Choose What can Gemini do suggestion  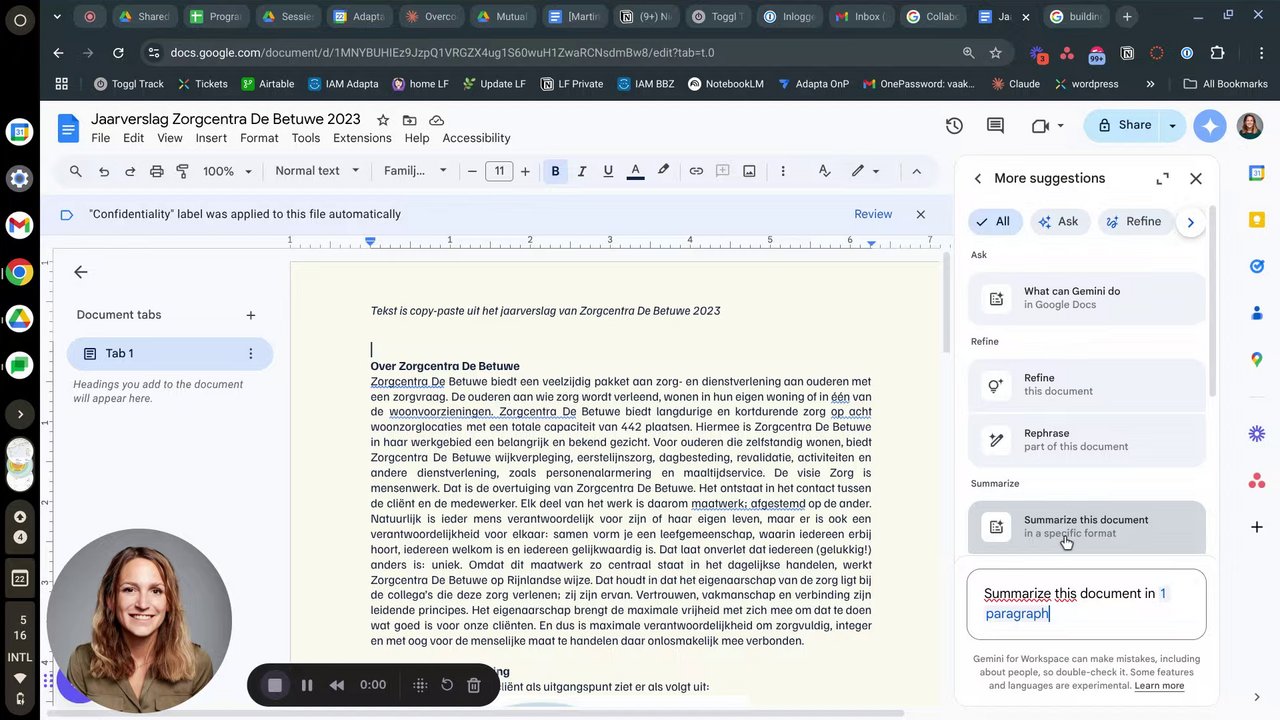pyautogui.click(x=1087, y=298)
